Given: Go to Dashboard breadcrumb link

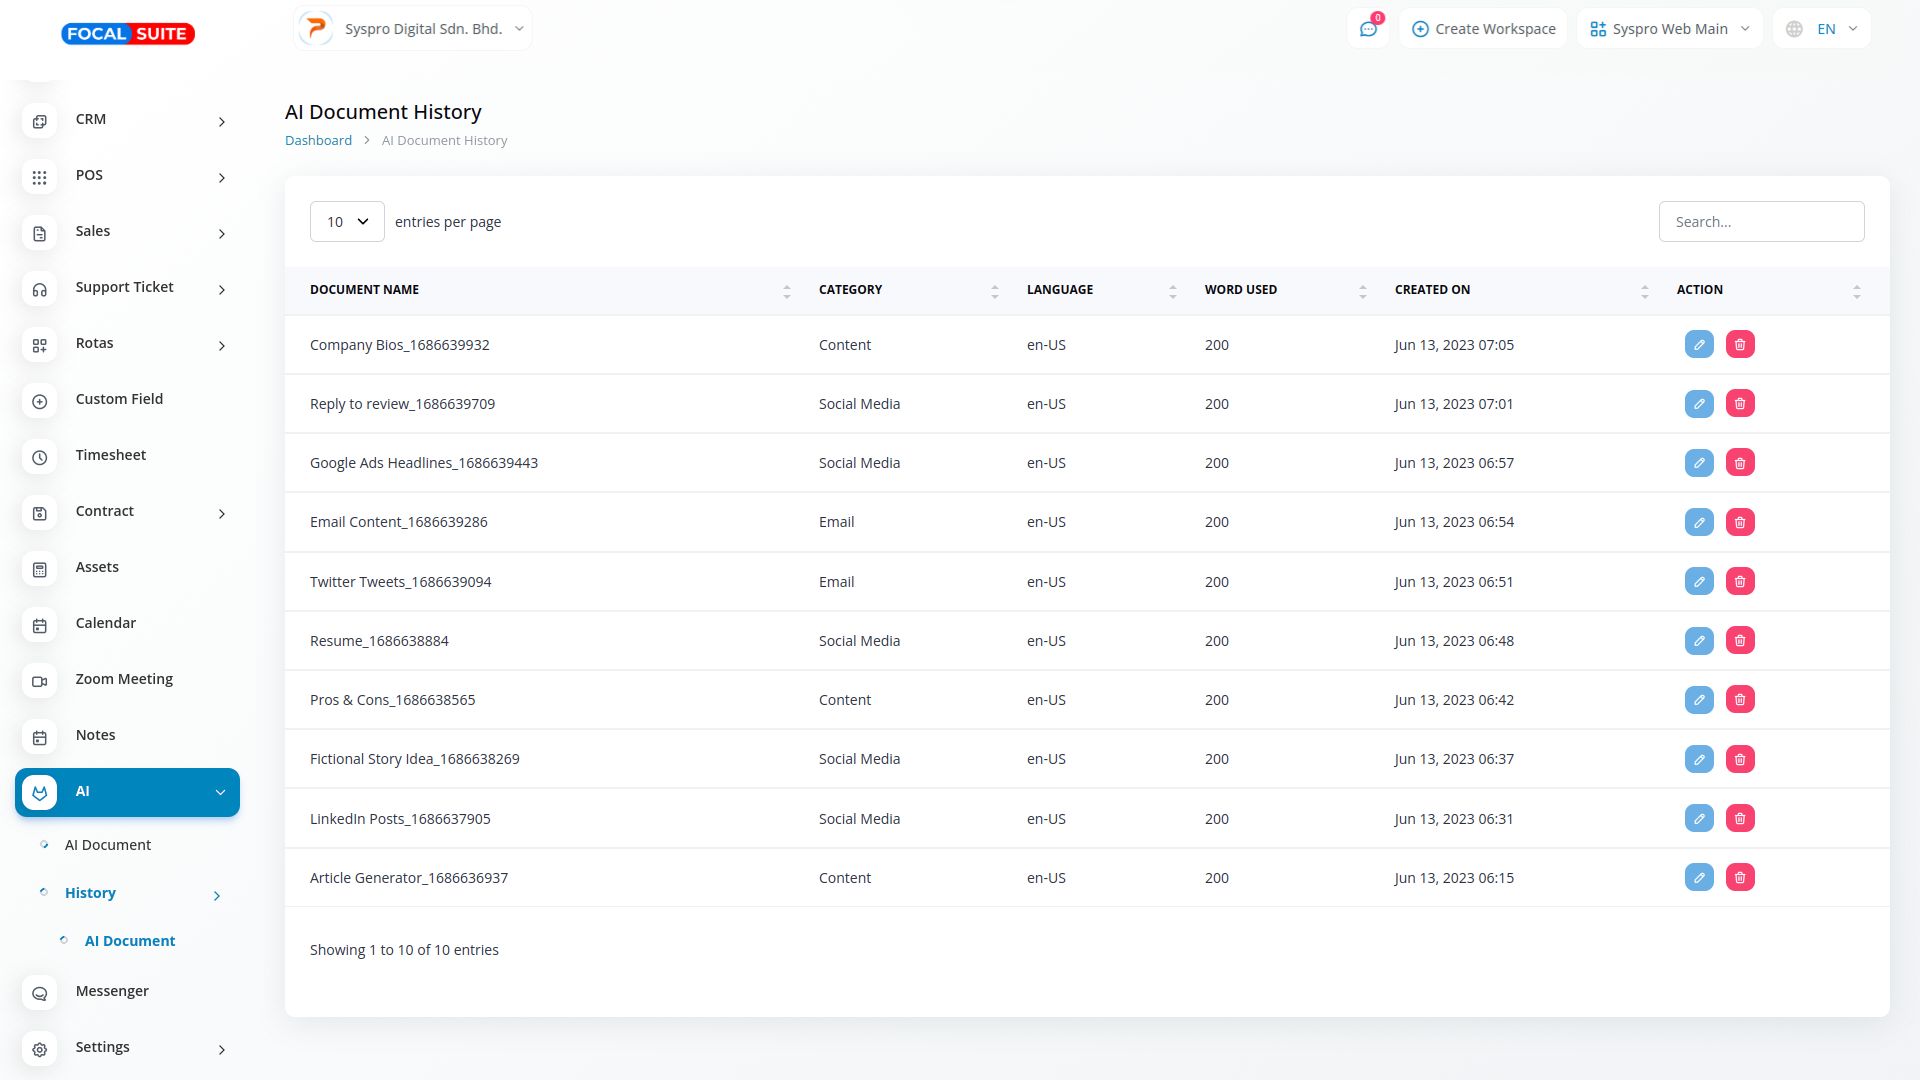Looking at the screenshot, I should pos(318,141).
